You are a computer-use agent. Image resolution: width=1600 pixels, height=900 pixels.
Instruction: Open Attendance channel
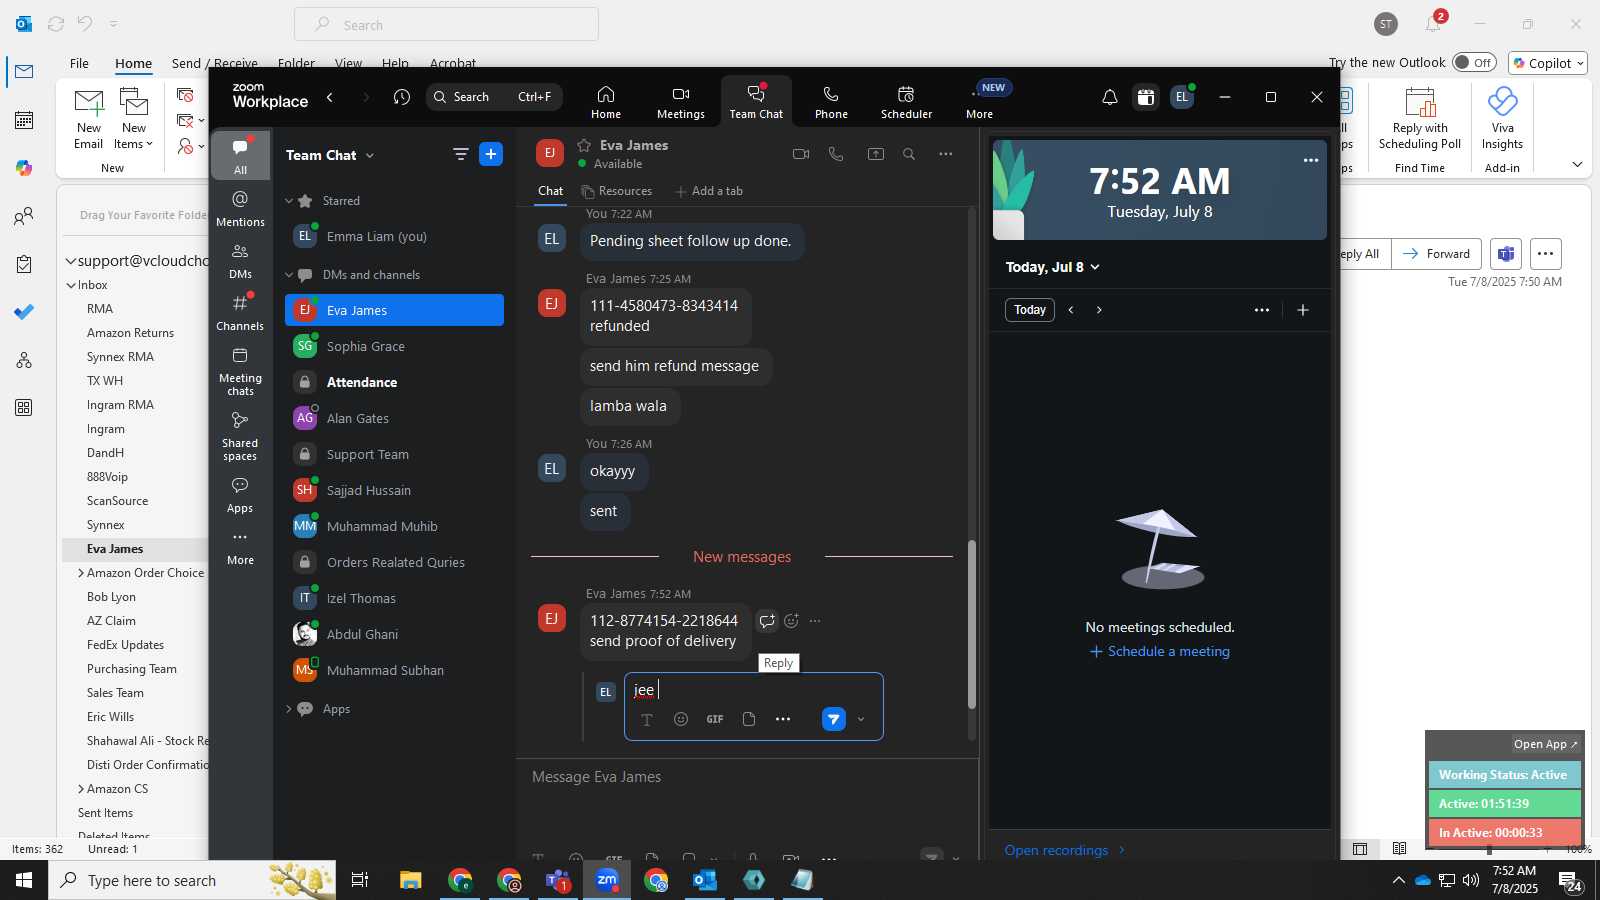tap(394, 382)
